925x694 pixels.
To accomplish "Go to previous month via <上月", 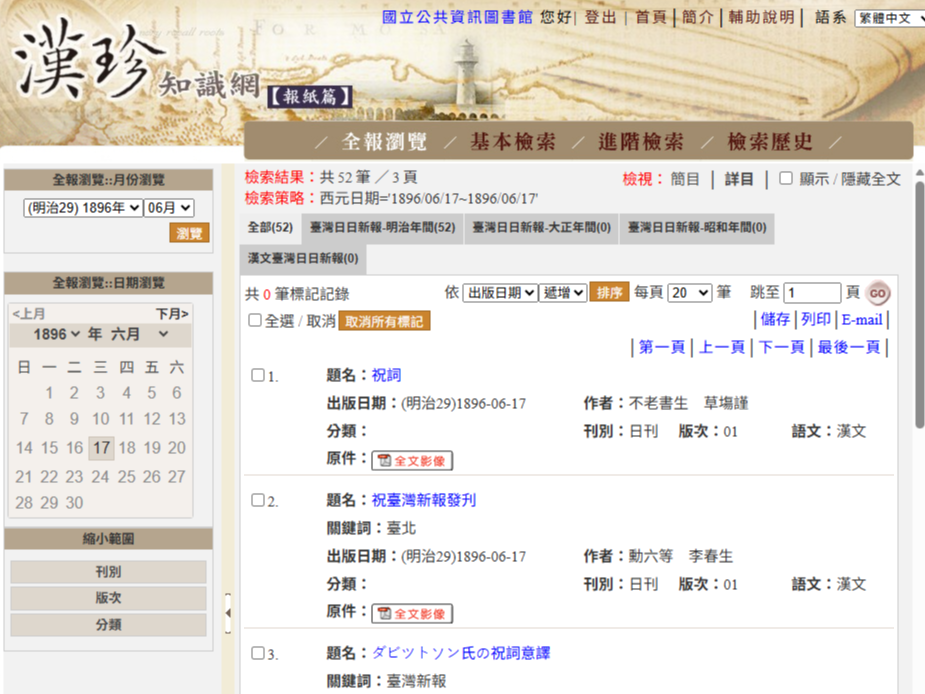I will [x=29, y=313].
